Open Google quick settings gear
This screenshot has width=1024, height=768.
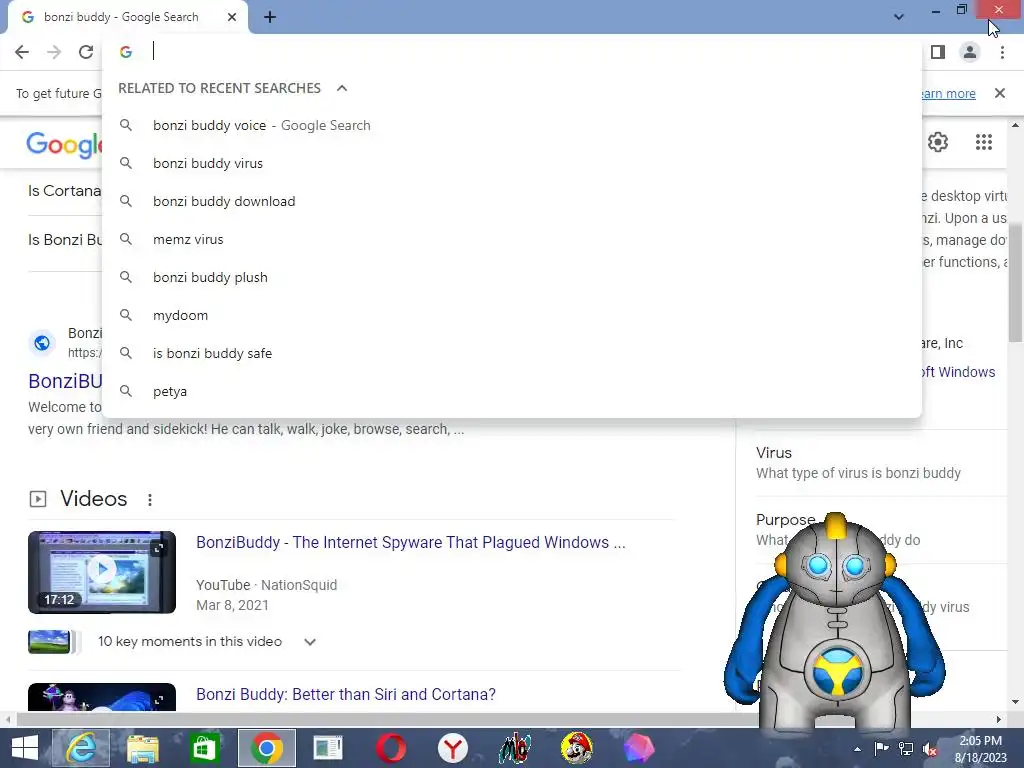938,142
